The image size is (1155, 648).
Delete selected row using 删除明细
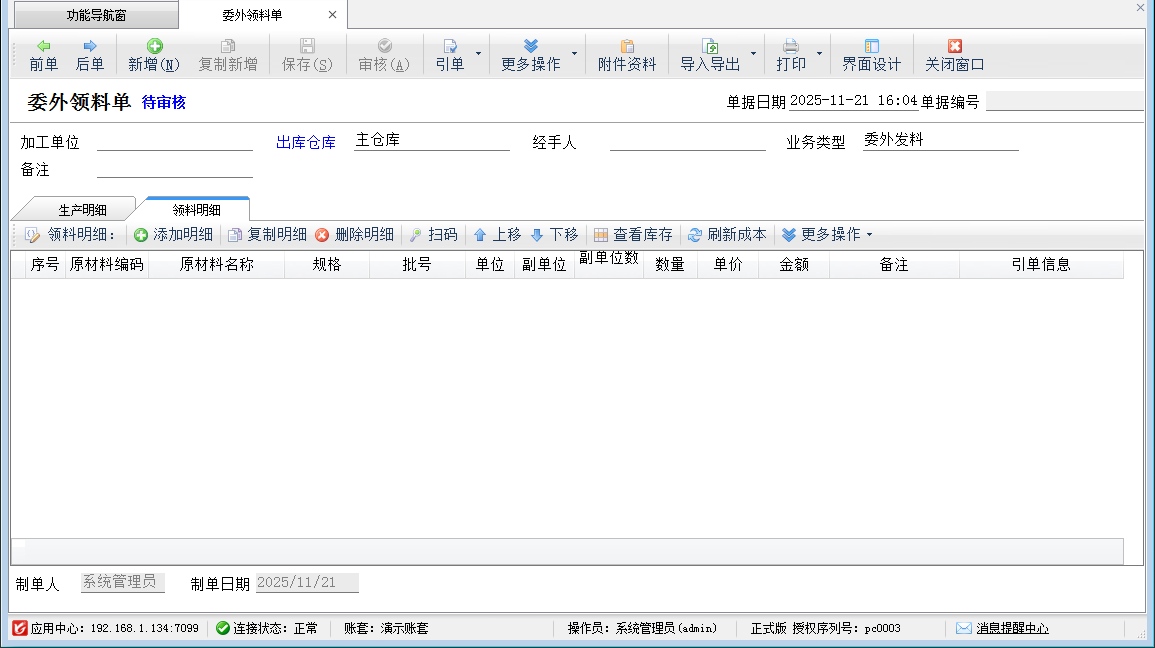354,235
